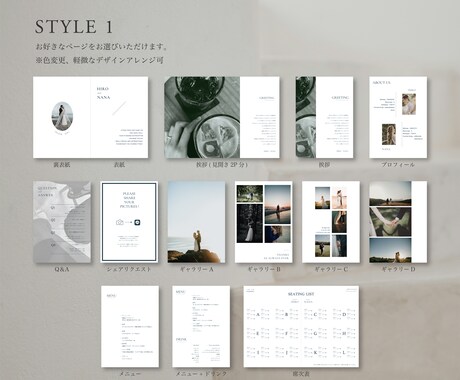
Task: Click the "ギャラリー D" caption
Action: [x=398, y=269]
